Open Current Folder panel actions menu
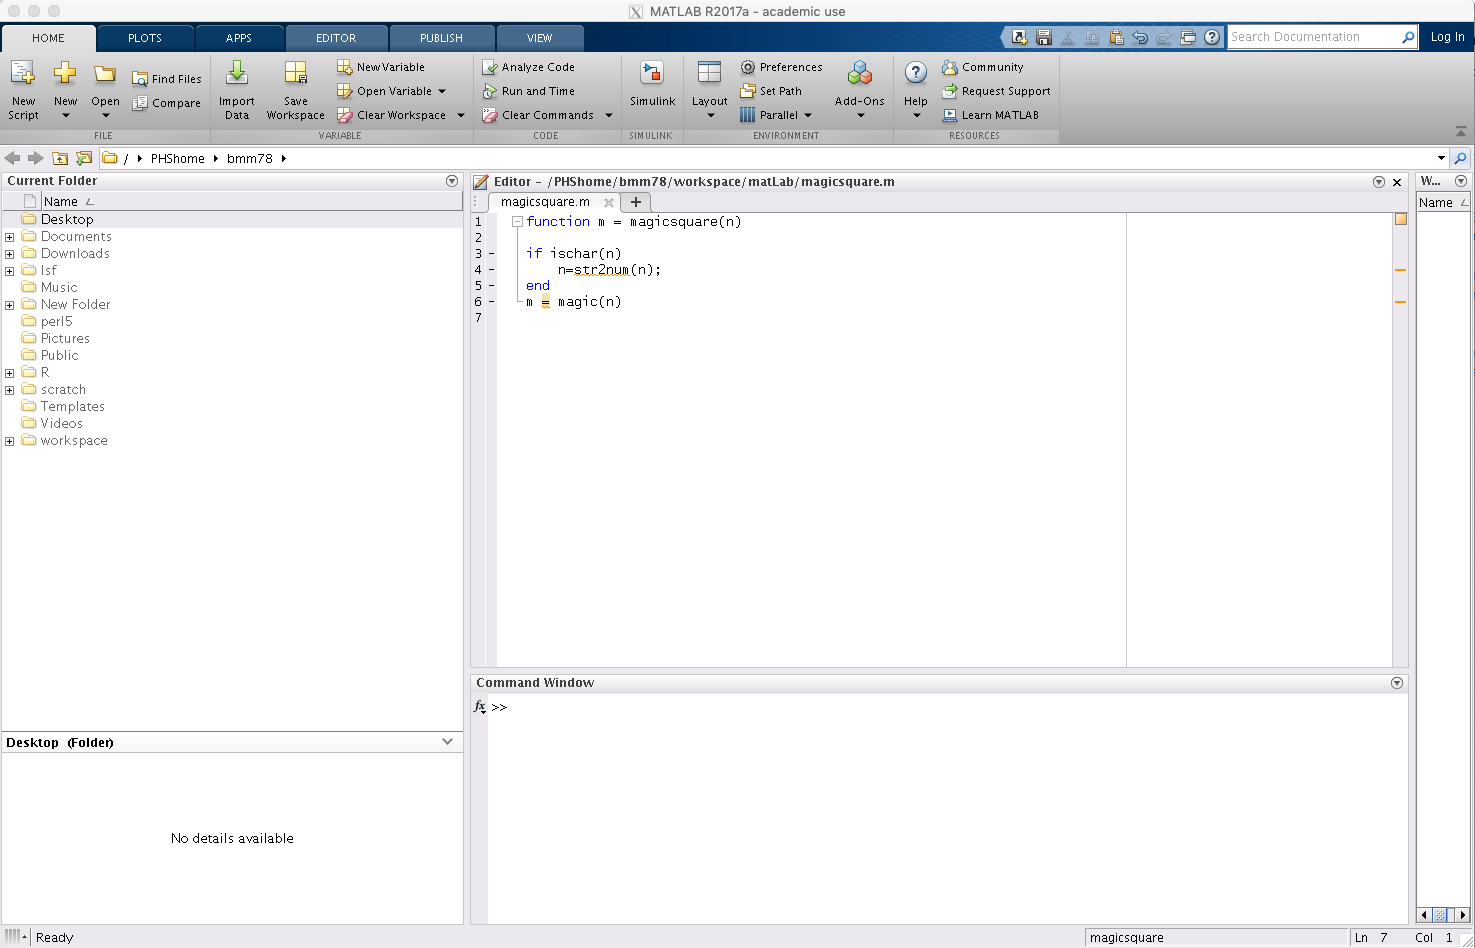 [452, 181]
